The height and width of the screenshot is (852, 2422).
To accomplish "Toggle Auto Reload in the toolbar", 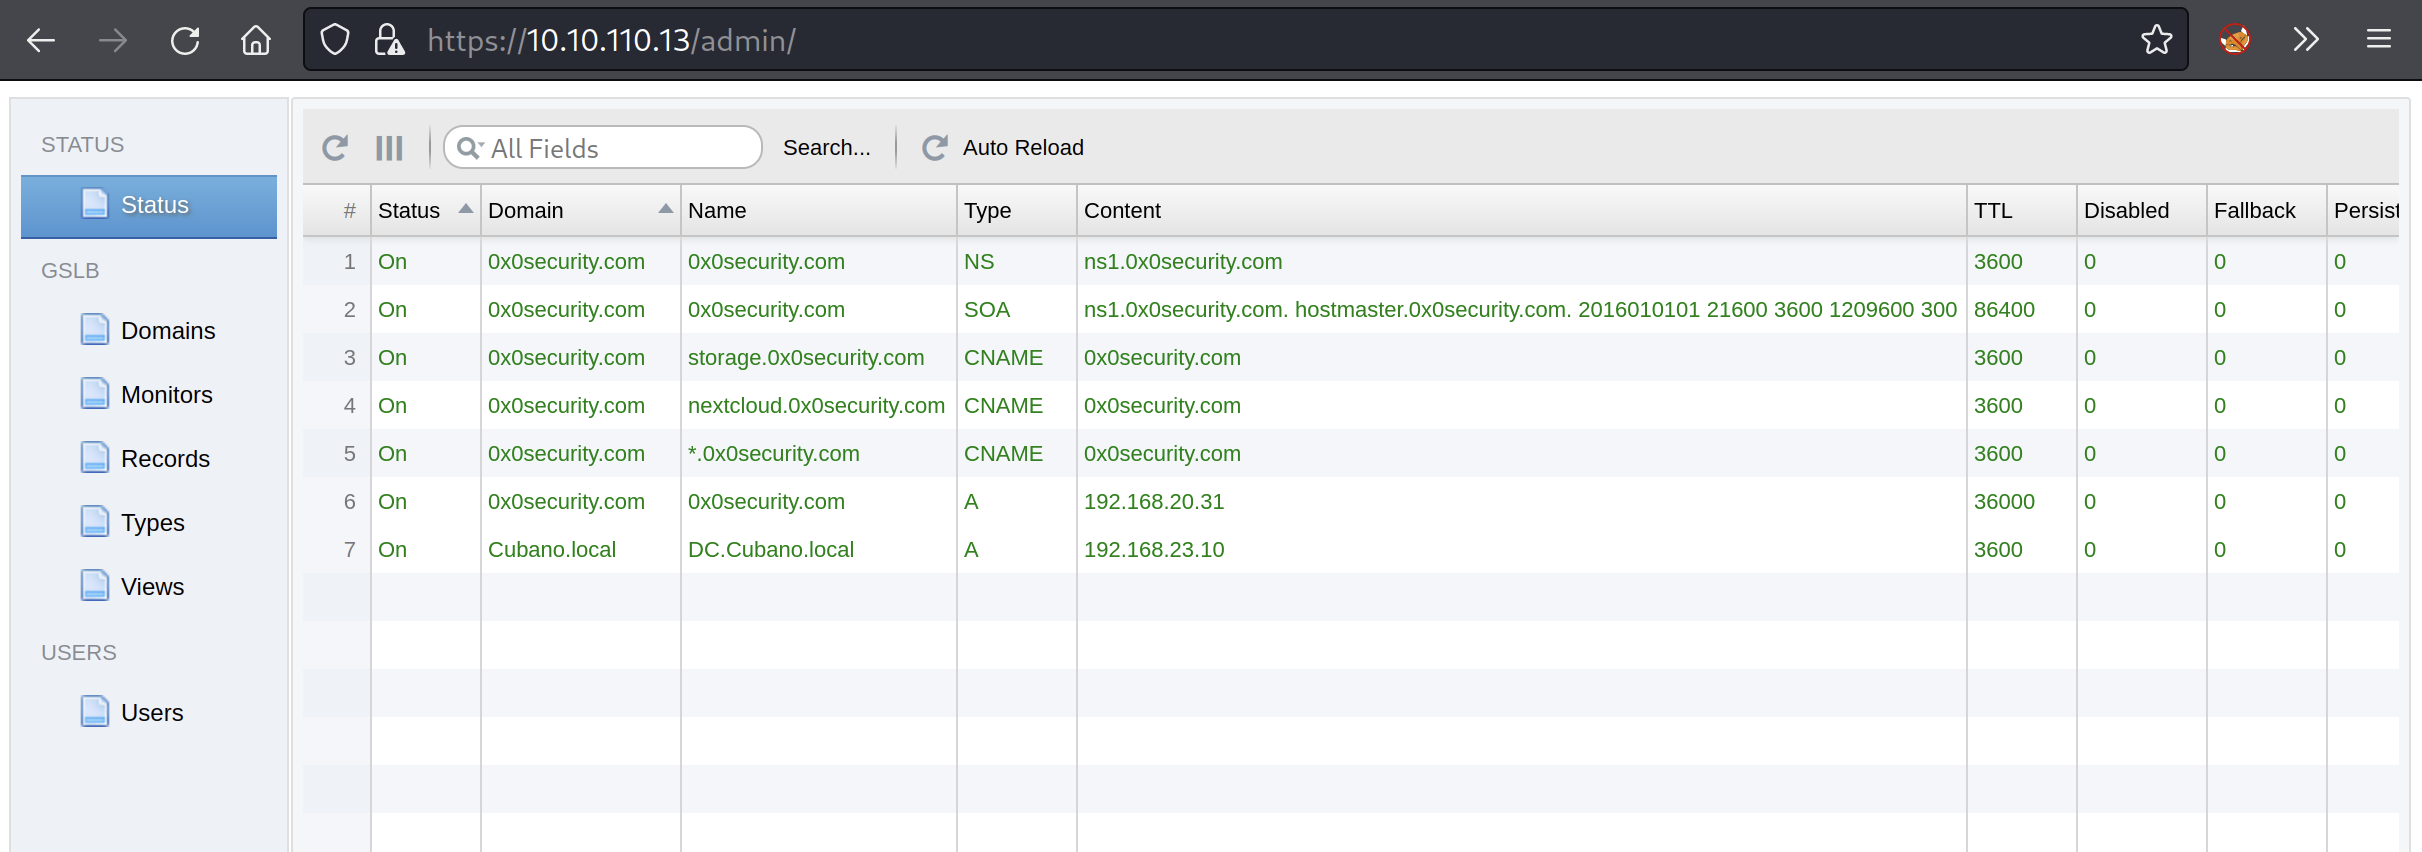I will click(1003, 148).
